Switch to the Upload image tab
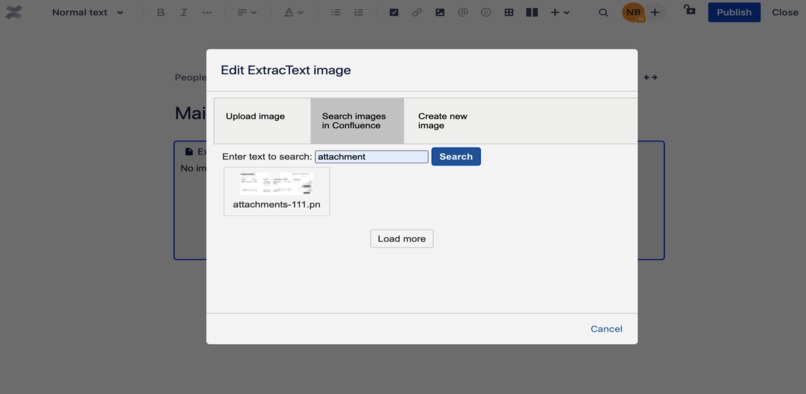This screenshot has width=806, height=394. click(x=262, y=121)
